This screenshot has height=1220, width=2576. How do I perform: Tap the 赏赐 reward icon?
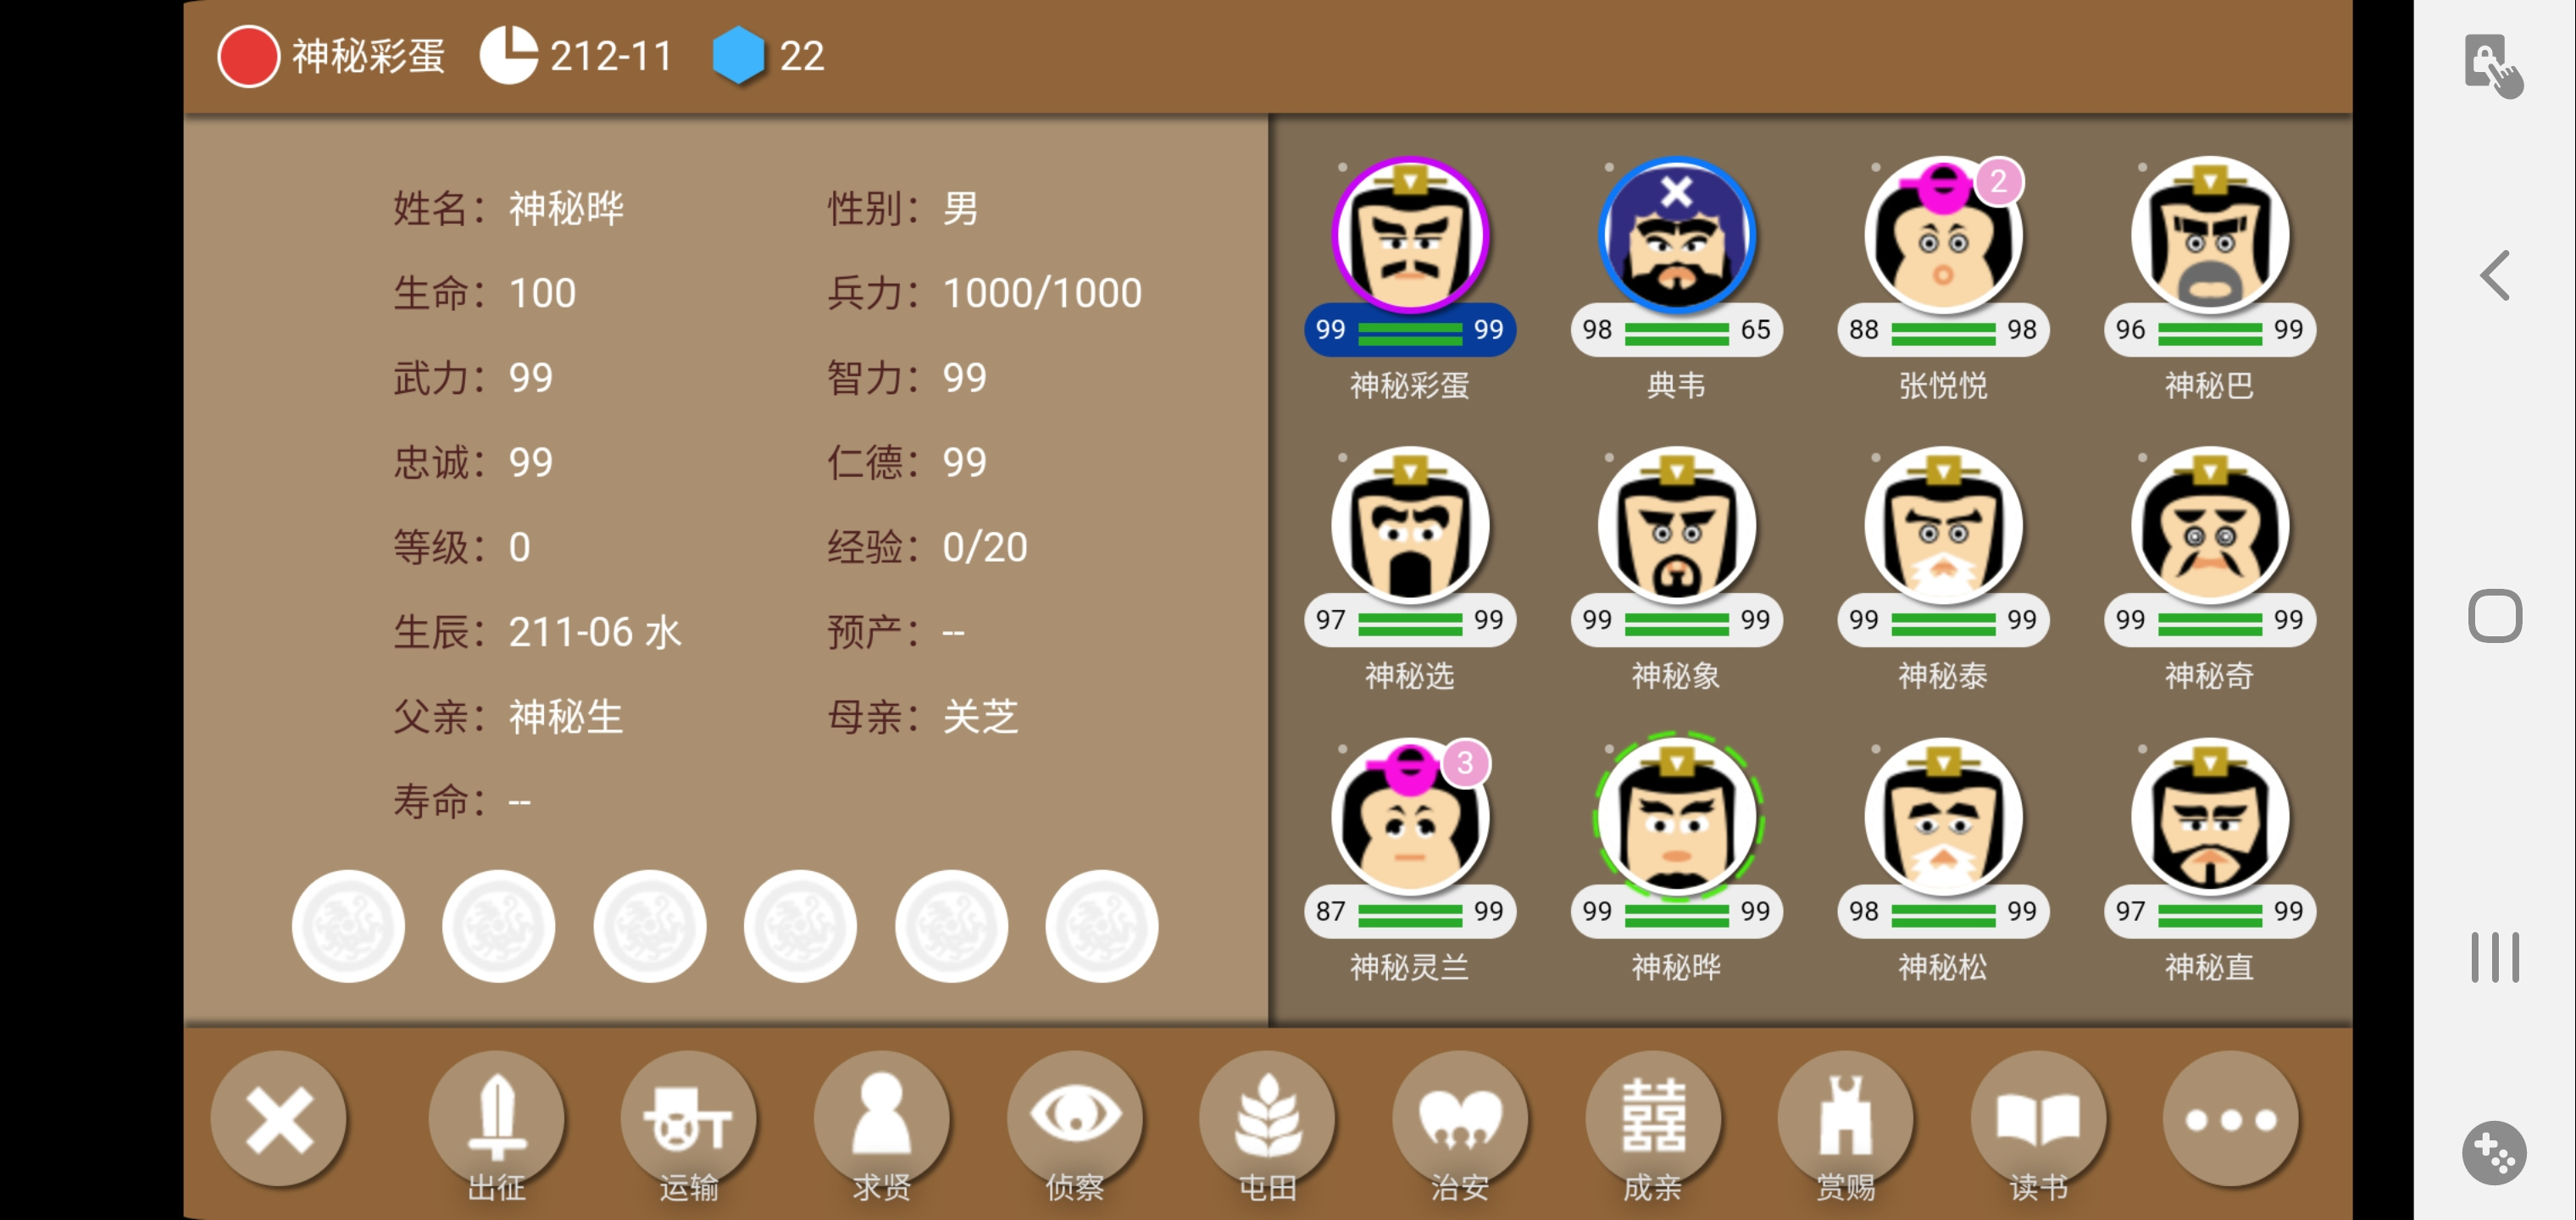(1846, 1119)
